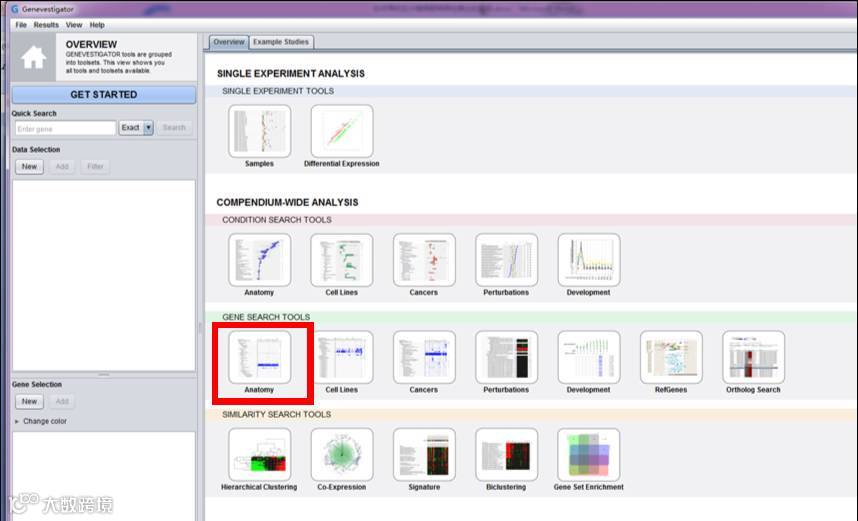Screen dimensions: 858x521
Task: Click the SINGLE EXPERIMENT ANALYSIS heading
Action: [x=291, y=73]
